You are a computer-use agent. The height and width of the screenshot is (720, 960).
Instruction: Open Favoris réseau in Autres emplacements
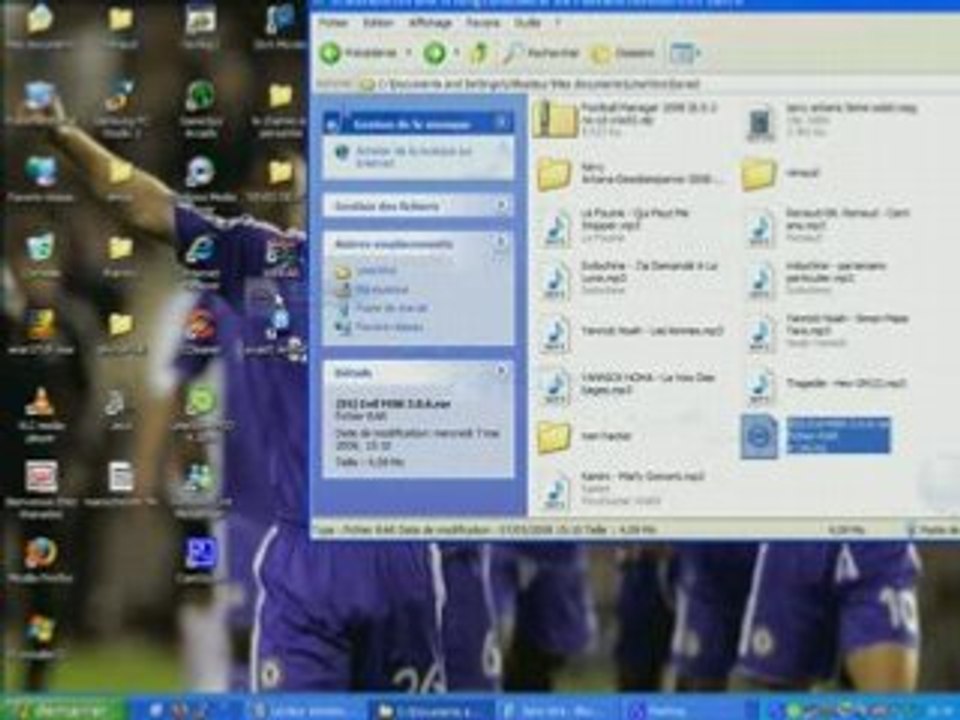[389, 327]
